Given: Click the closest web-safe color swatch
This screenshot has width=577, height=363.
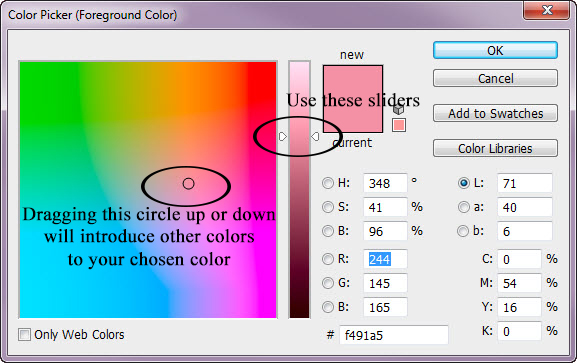Looking at the screenshot, I should click(399, 125).
